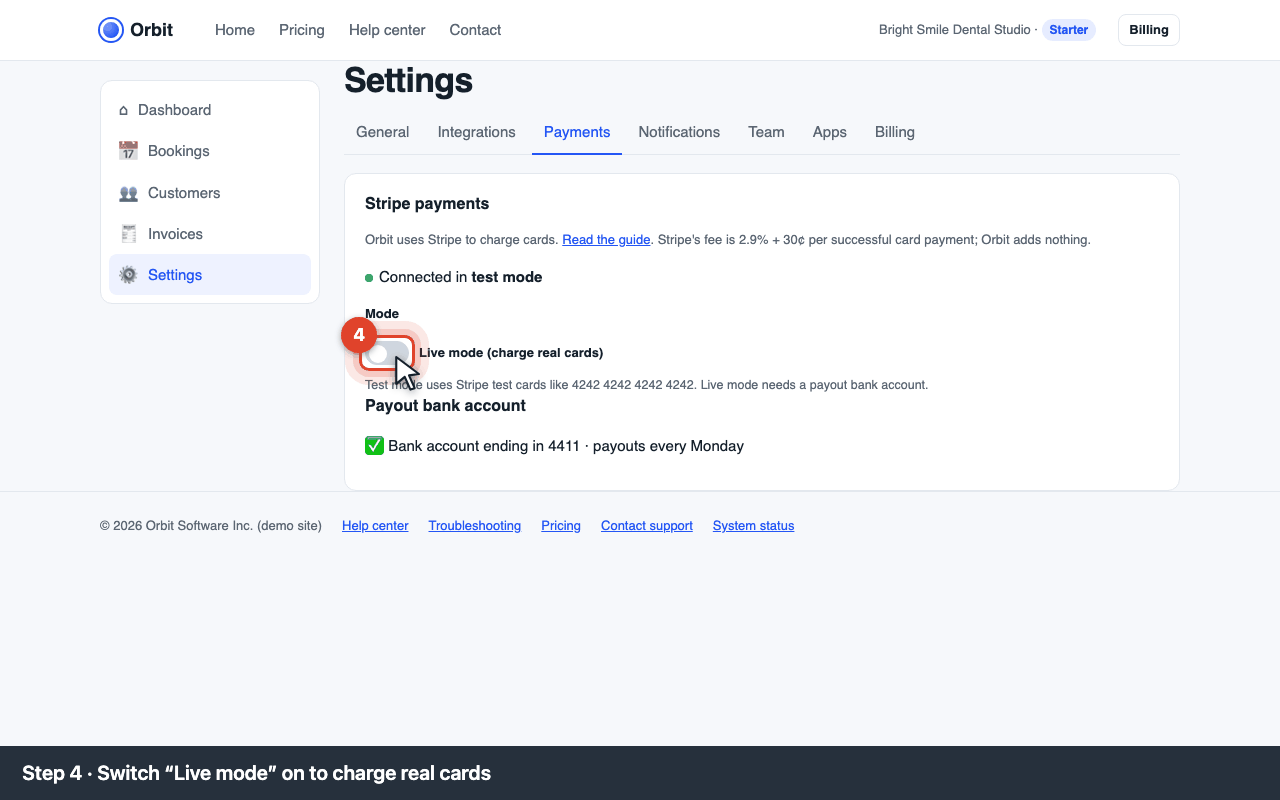Open the Apps tab

point(829,132)
